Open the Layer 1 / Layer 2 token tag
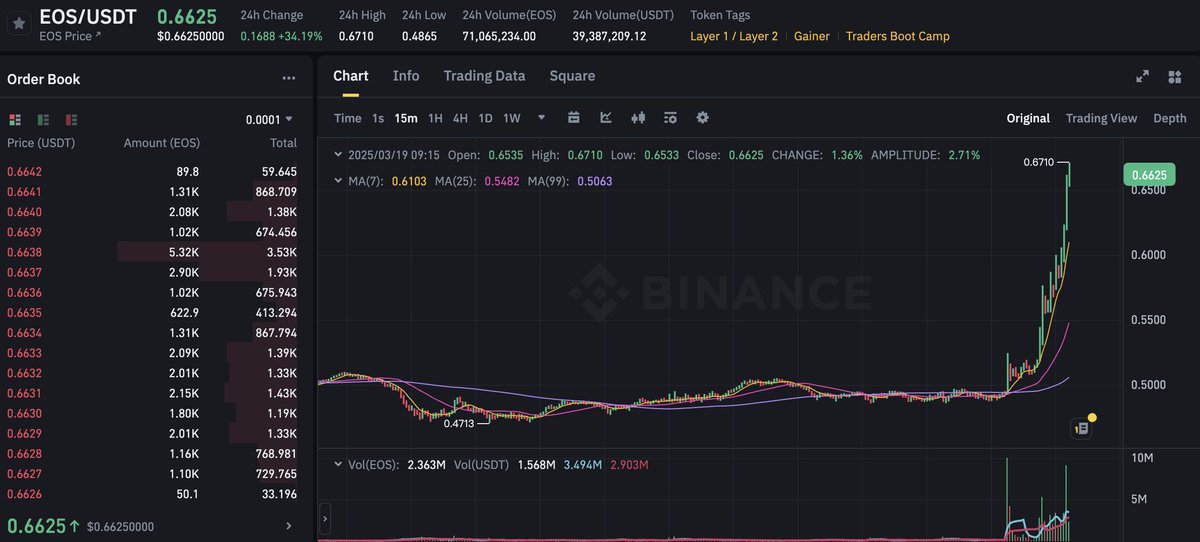Screen dimensions: 1200x542 (x=734, y=36)
